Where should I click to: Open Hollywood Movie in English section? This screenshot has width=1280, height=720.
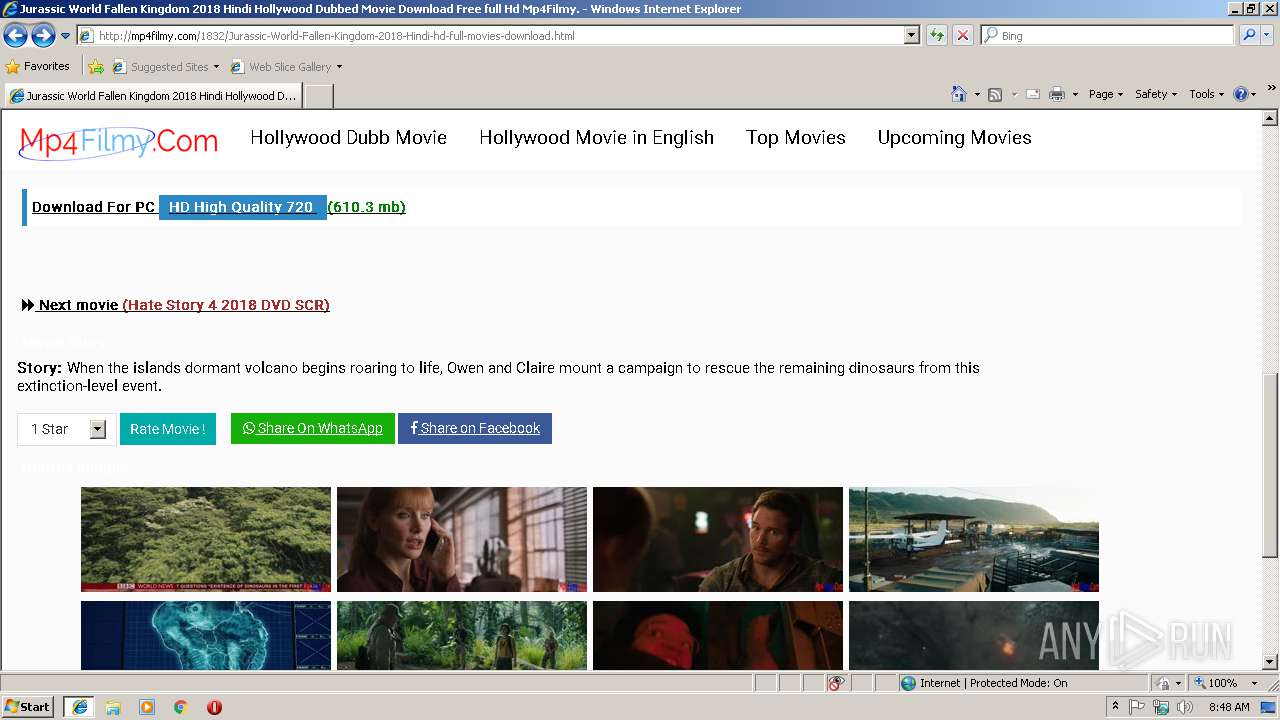pyautogui.click(x=596, y=138)
